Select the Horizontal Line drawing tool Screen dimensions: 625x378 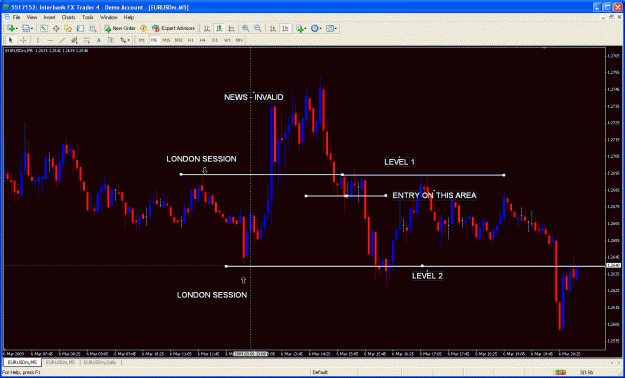point(50,40)
